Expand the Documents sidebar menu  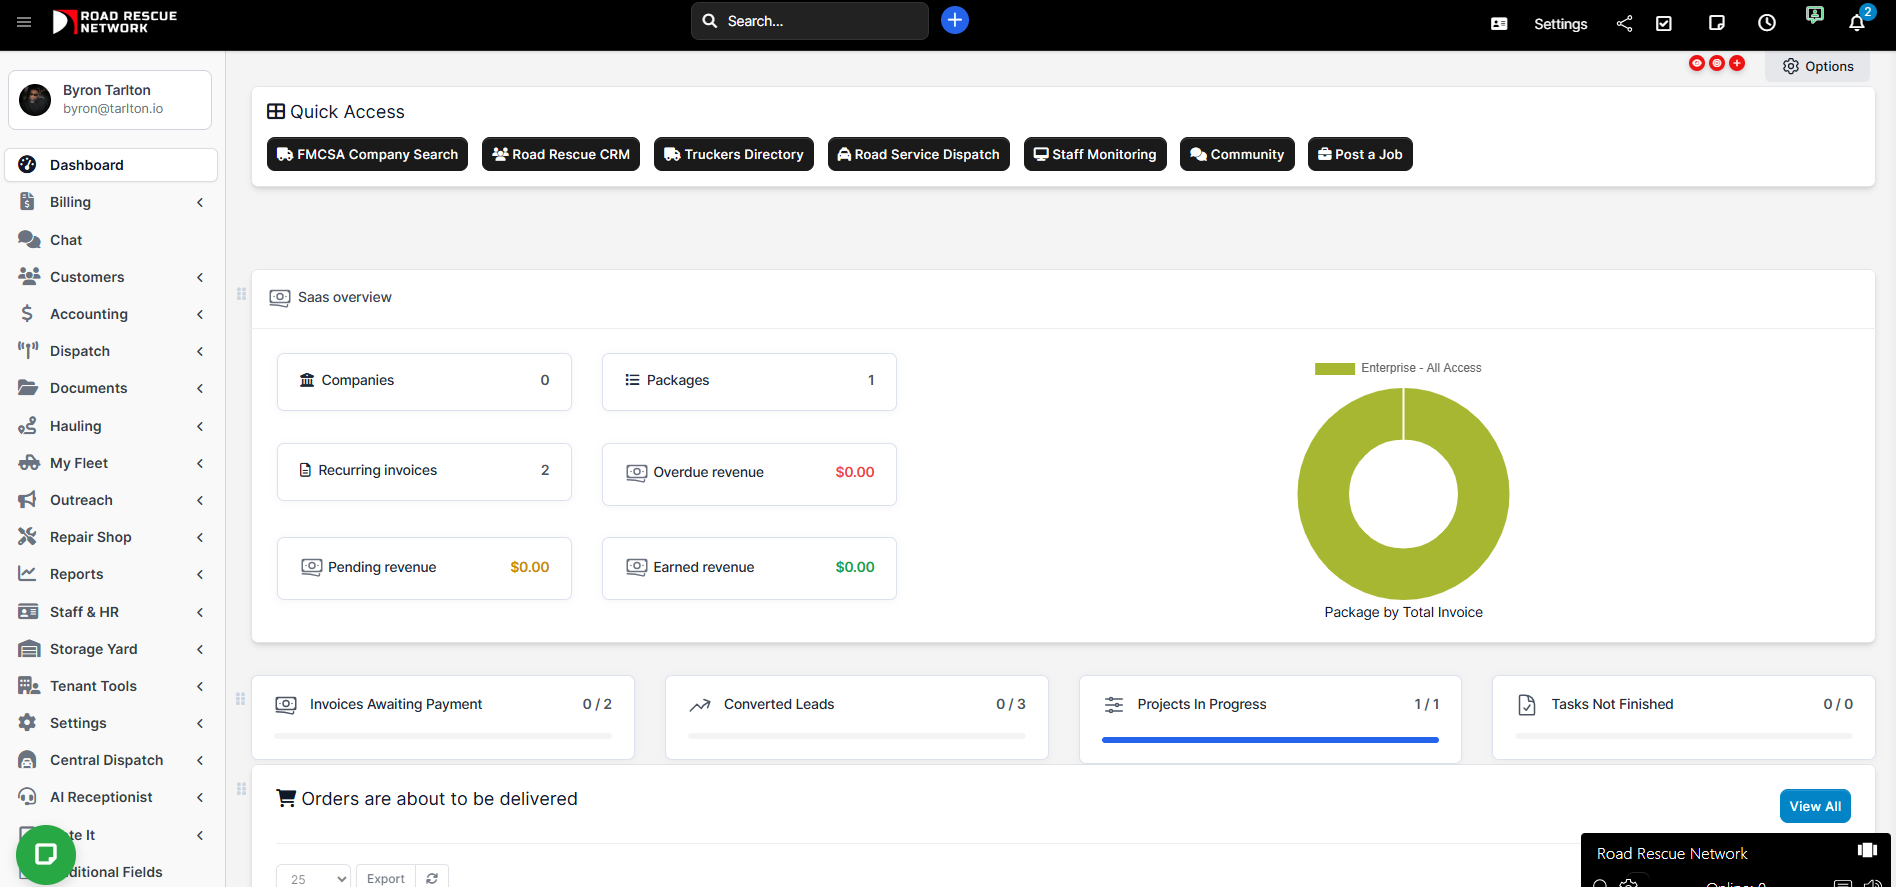pyautogui.click(x=111, y=388)
